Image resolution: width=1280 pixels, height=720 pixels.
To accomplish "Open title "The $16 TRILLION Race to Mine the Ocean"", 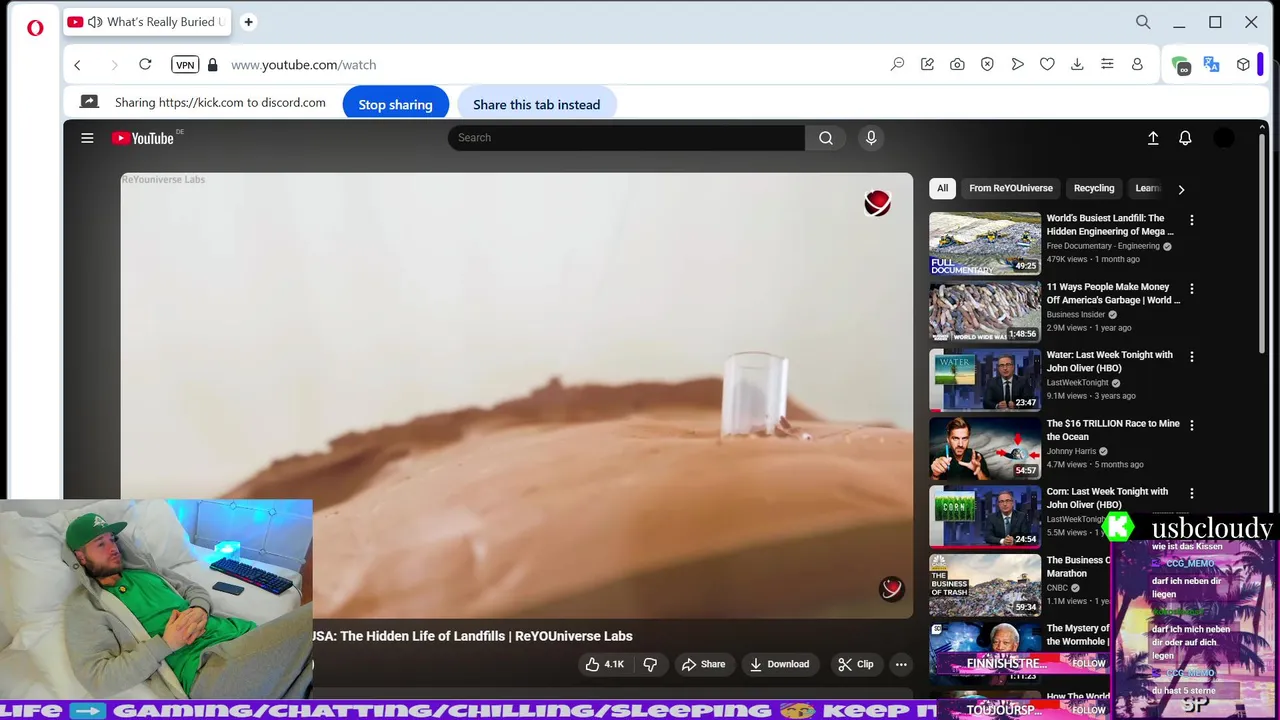I will coord(1113,430).
